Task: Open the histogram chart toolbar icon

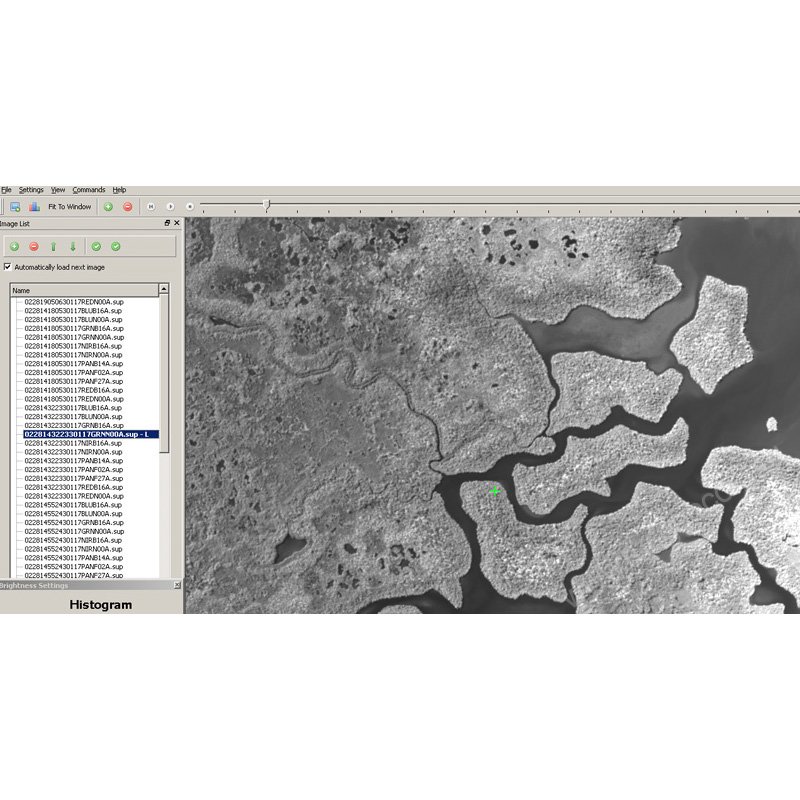Action: (34, 207)
